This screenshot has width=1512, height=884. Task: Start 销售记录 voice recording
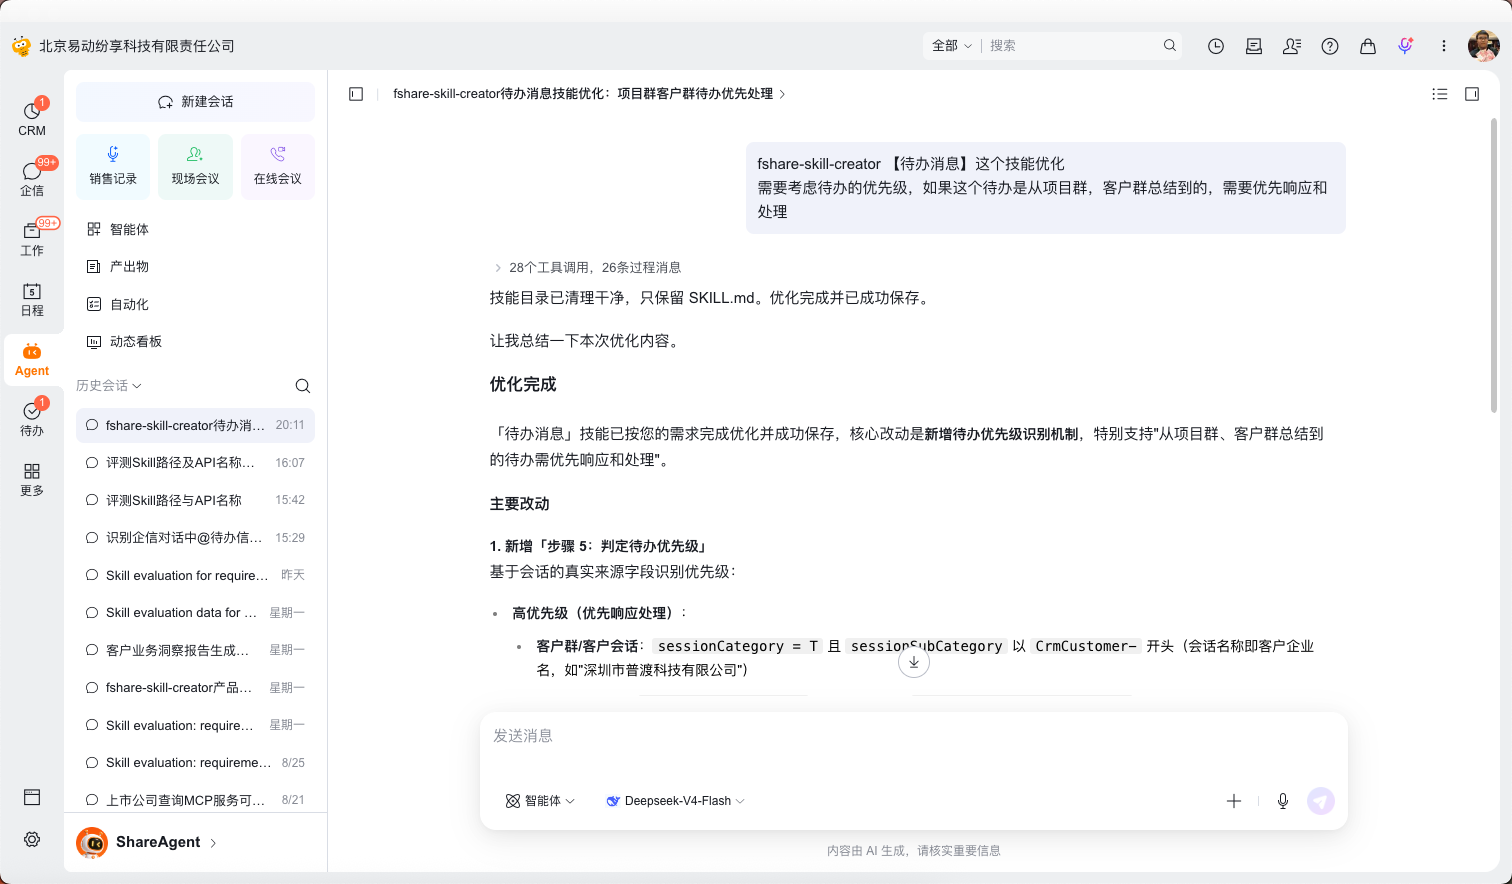[113, 166]
